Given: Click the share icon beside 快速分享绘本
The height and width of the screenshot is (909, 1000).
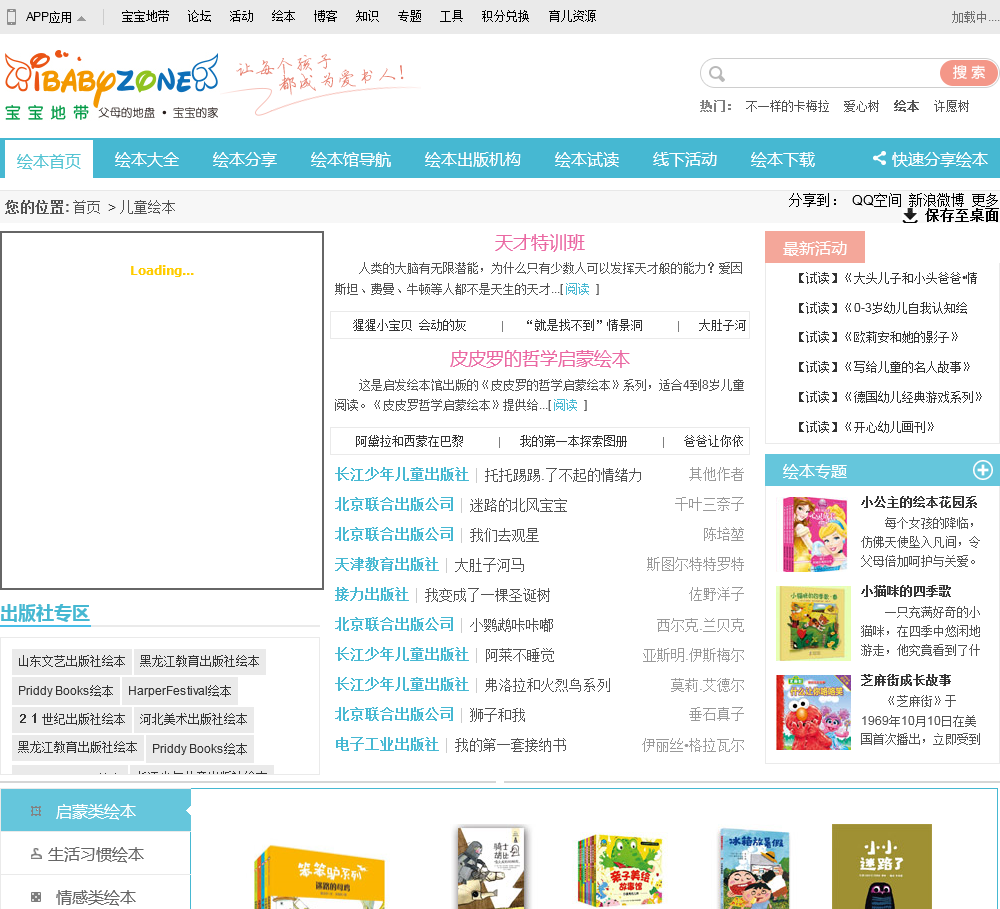Looking at the screenshot, I should (x=879, y=159).
